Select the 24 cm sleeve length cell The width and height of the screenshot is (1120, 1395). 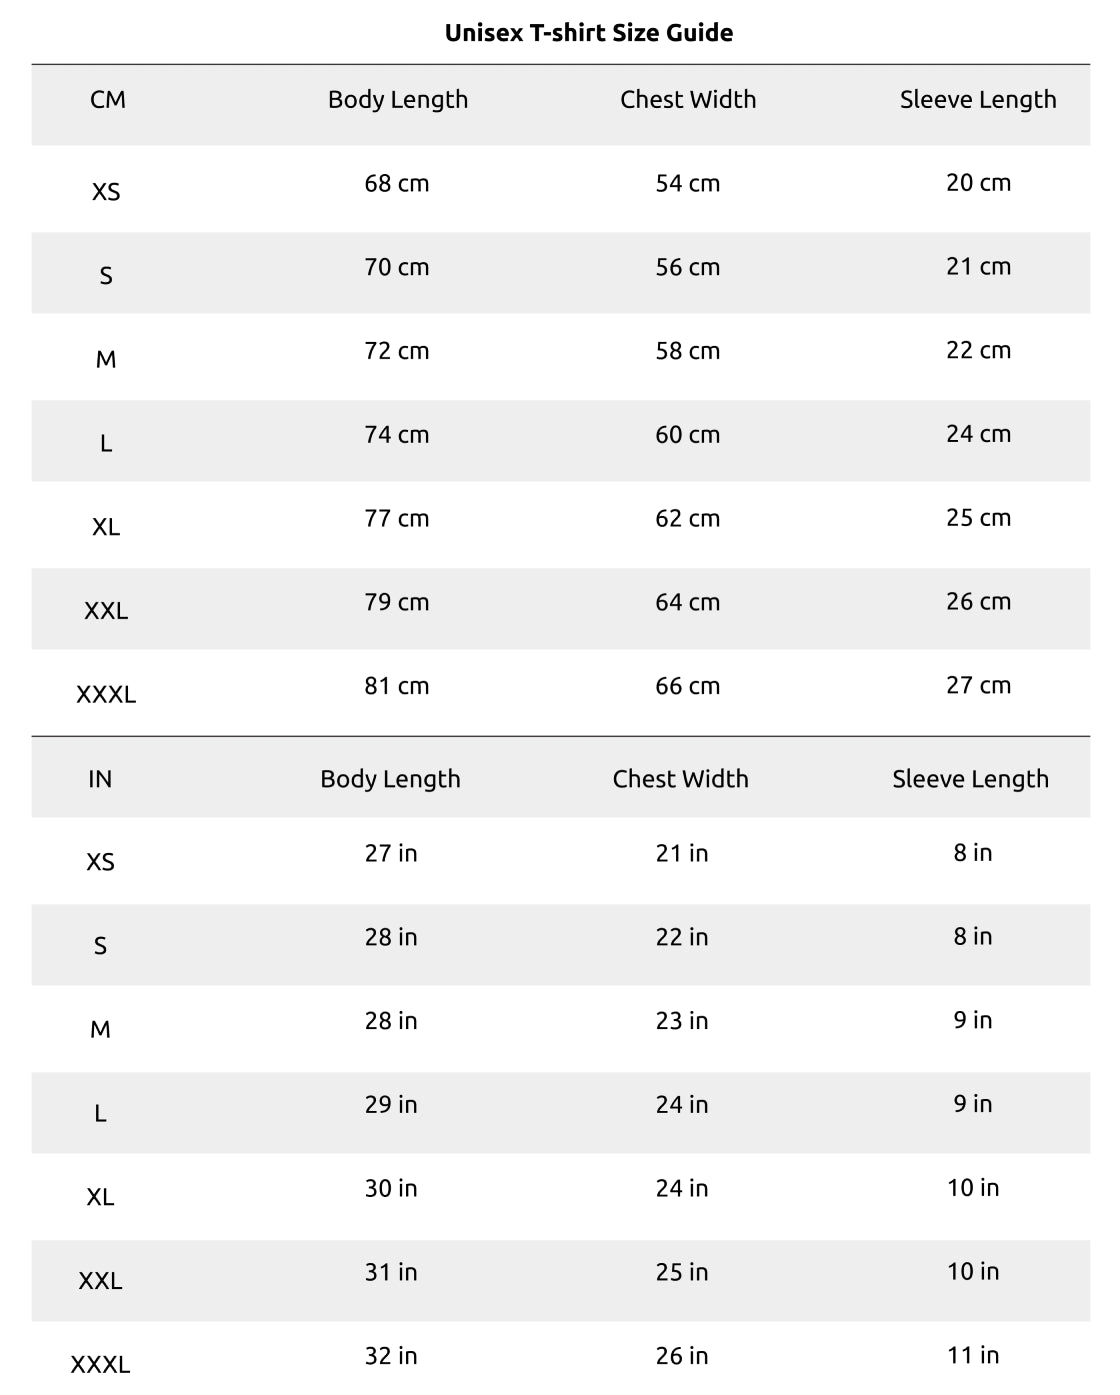tap(979, 434)
